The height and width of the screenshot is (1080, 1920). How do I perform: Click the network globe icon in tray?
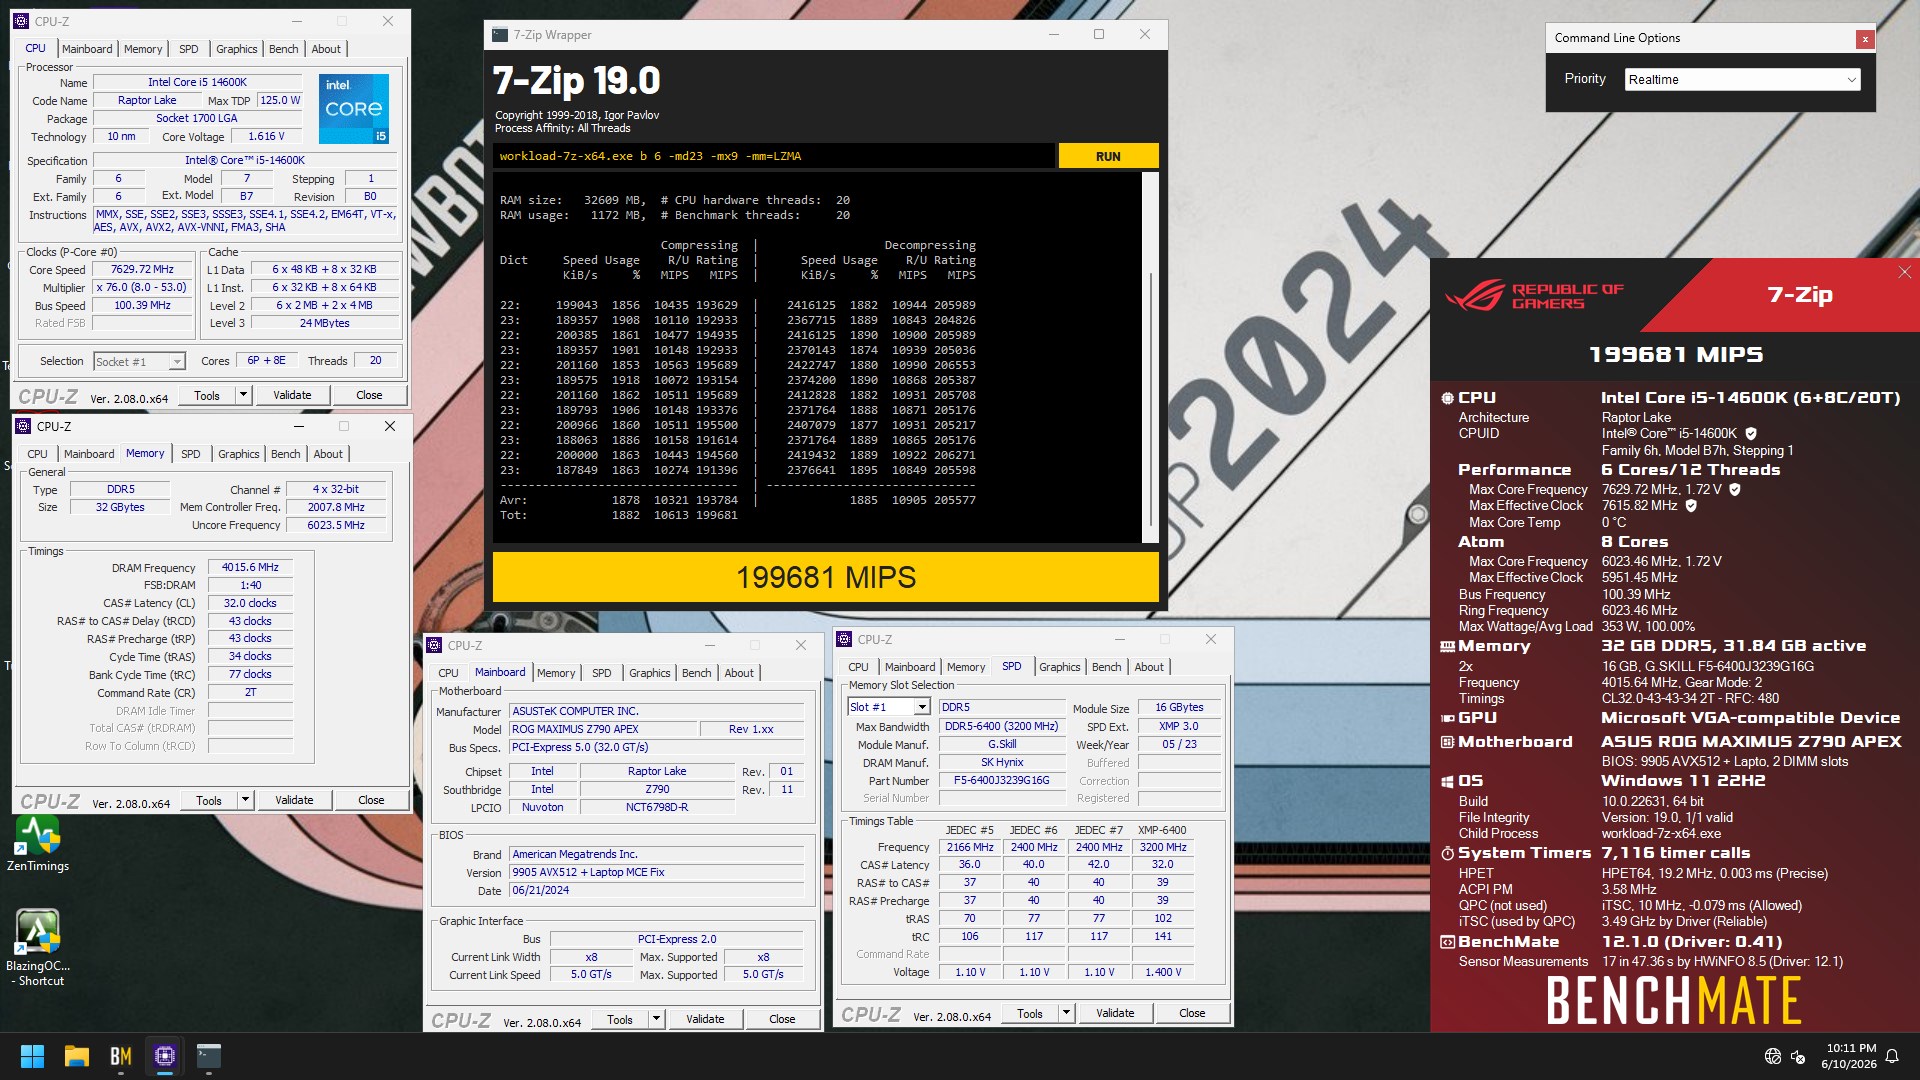point(1773,1056)
